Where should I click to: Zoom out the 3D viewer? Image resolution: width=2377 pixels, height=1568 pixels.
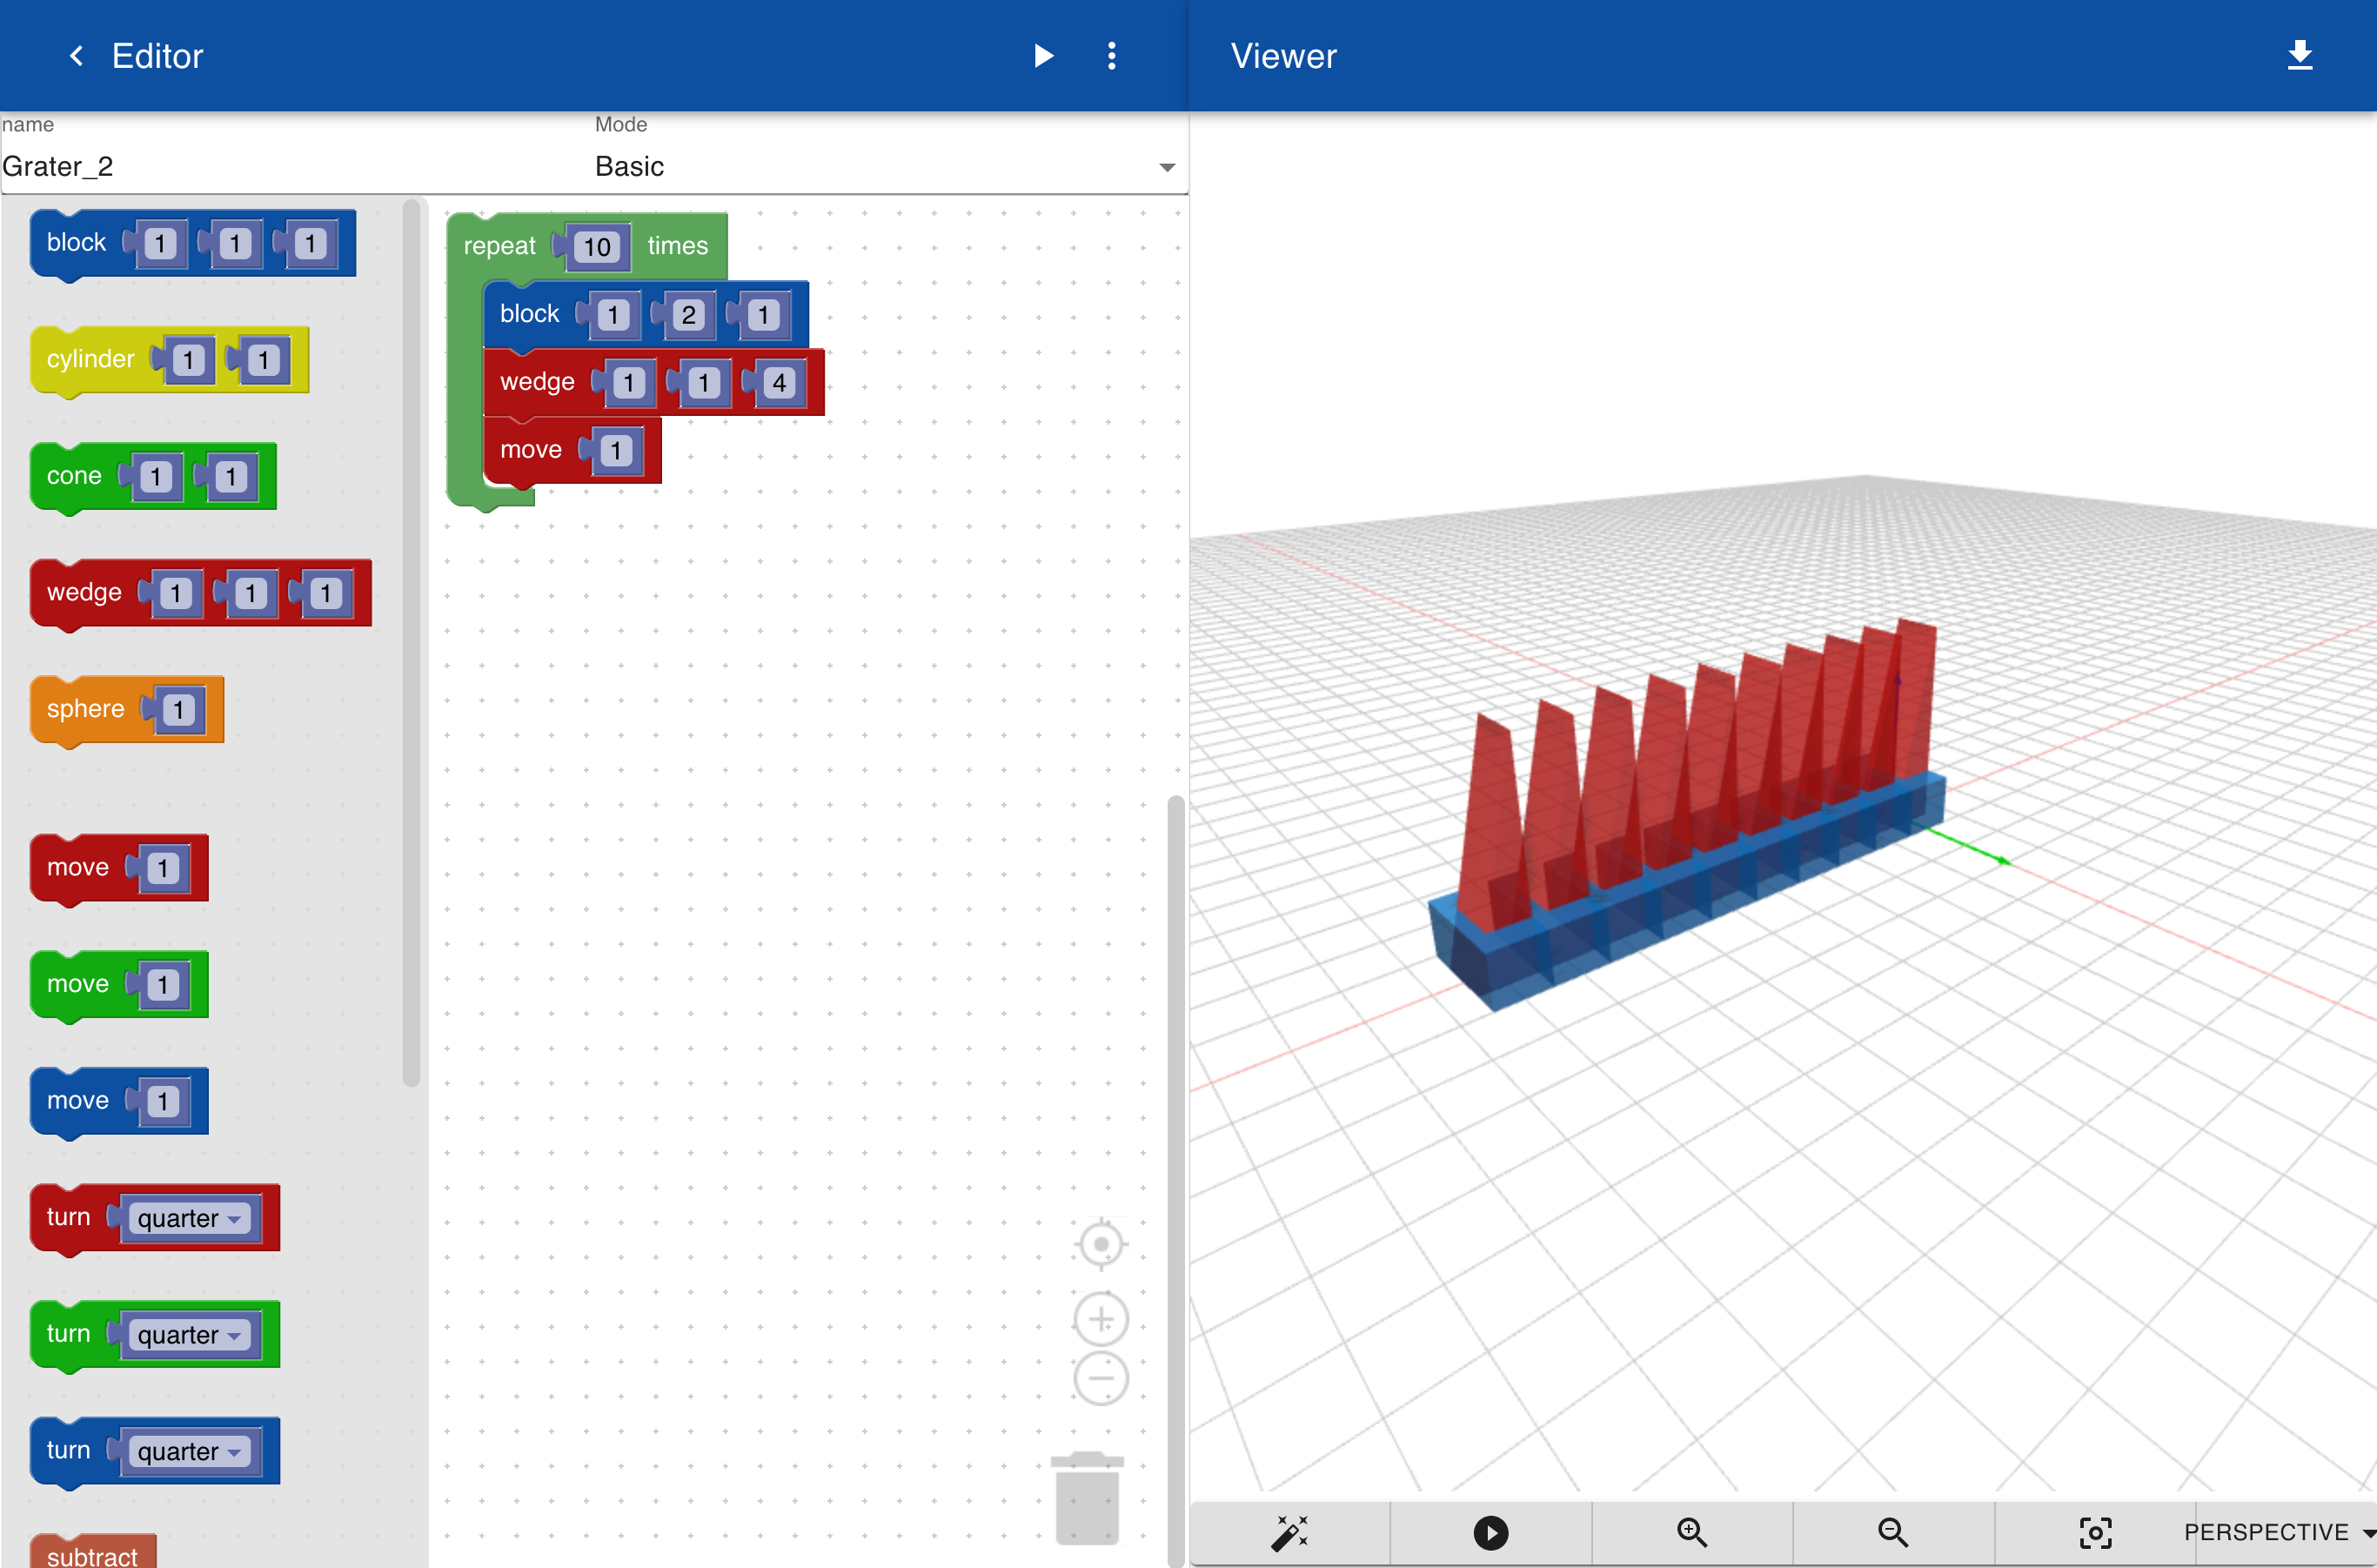[x=1892, y=1532]
